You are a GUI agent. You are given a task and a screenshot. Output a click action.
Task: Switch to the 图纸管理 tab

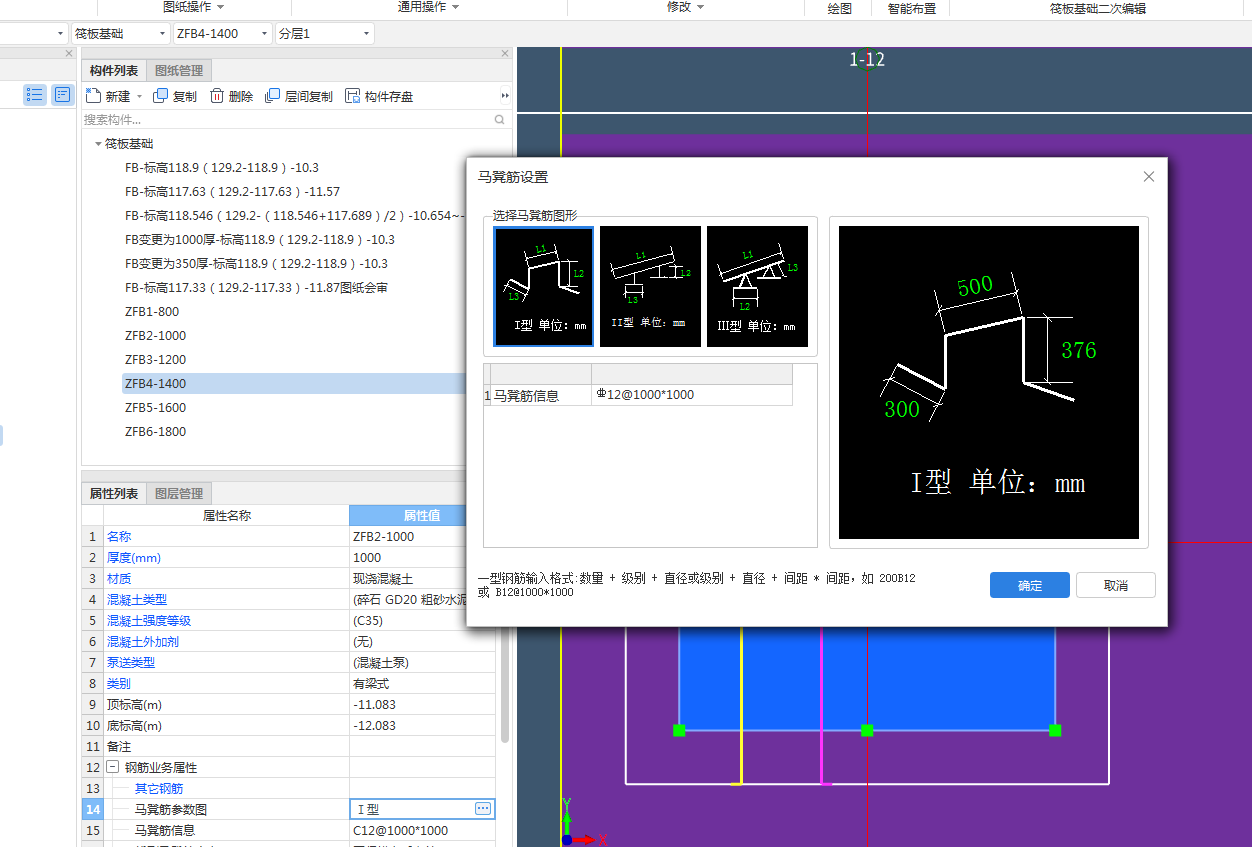(178, 71)
